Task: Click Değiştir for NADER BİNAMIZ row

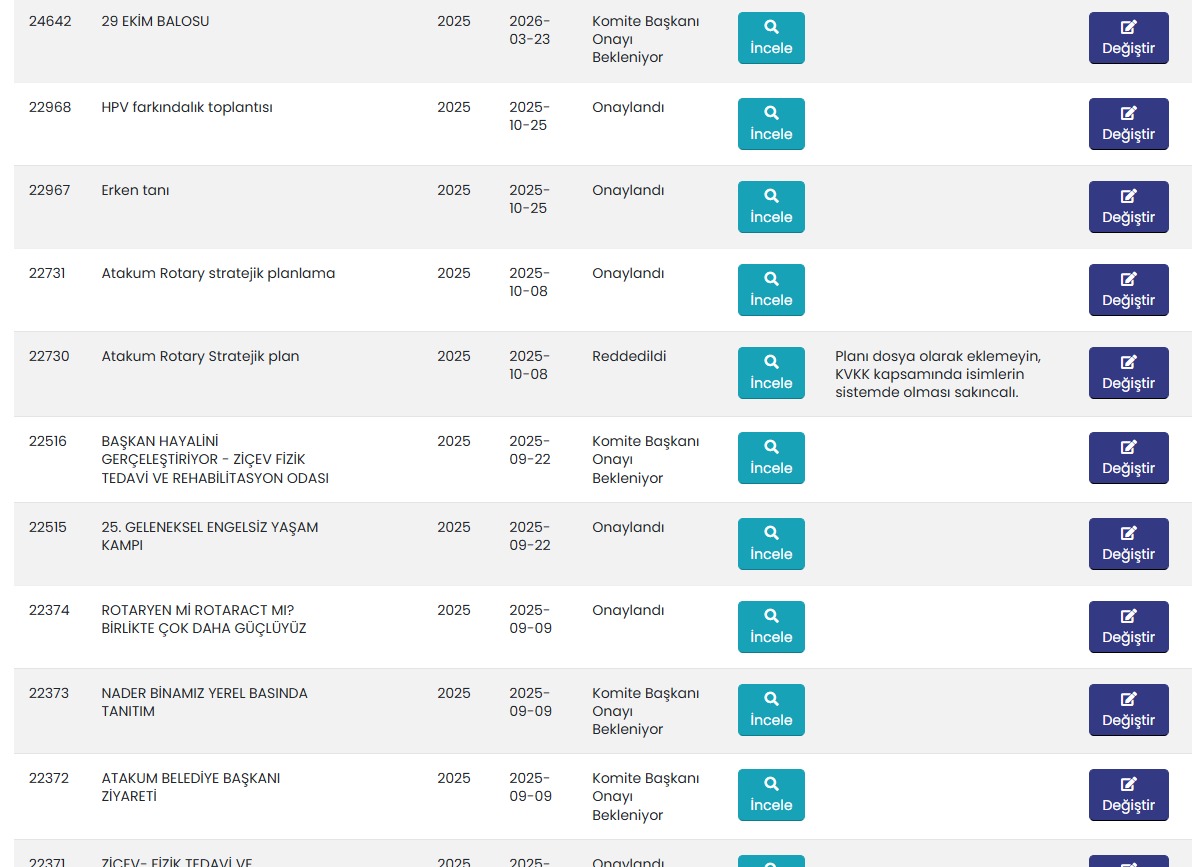Action: point(1128,710)
